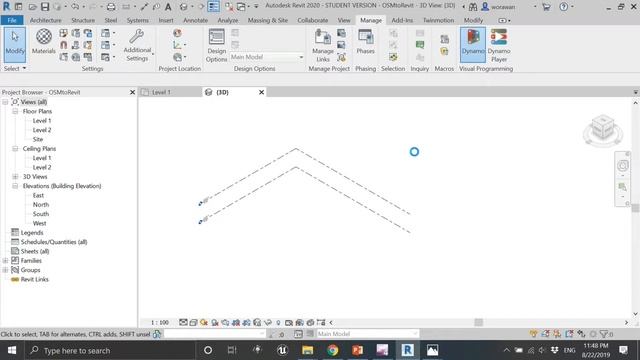Image resolution: width=640 pixels, height=360 pixels.
Task: Expand the 3D Views node
Action: [15, 177]
